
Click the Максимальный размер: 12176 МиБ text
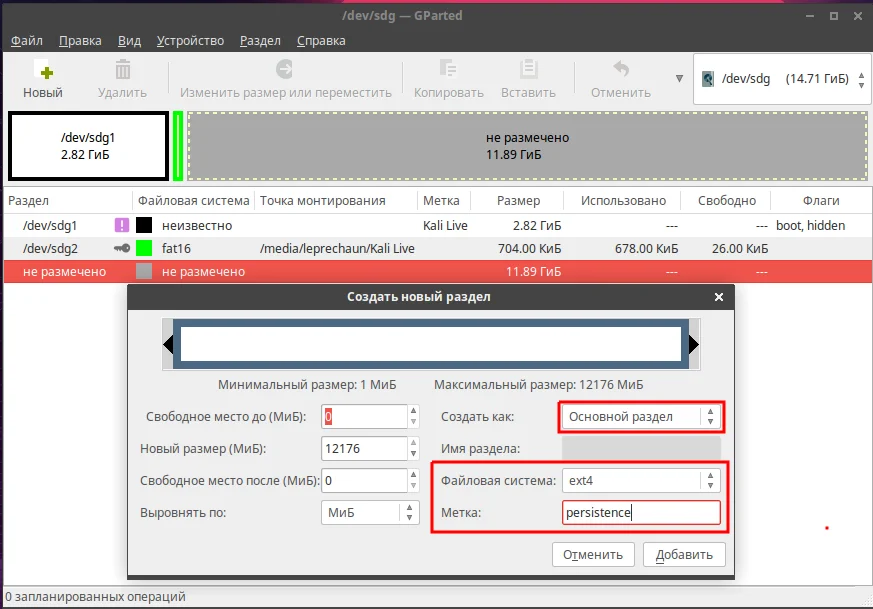click(x=538, y=385)
